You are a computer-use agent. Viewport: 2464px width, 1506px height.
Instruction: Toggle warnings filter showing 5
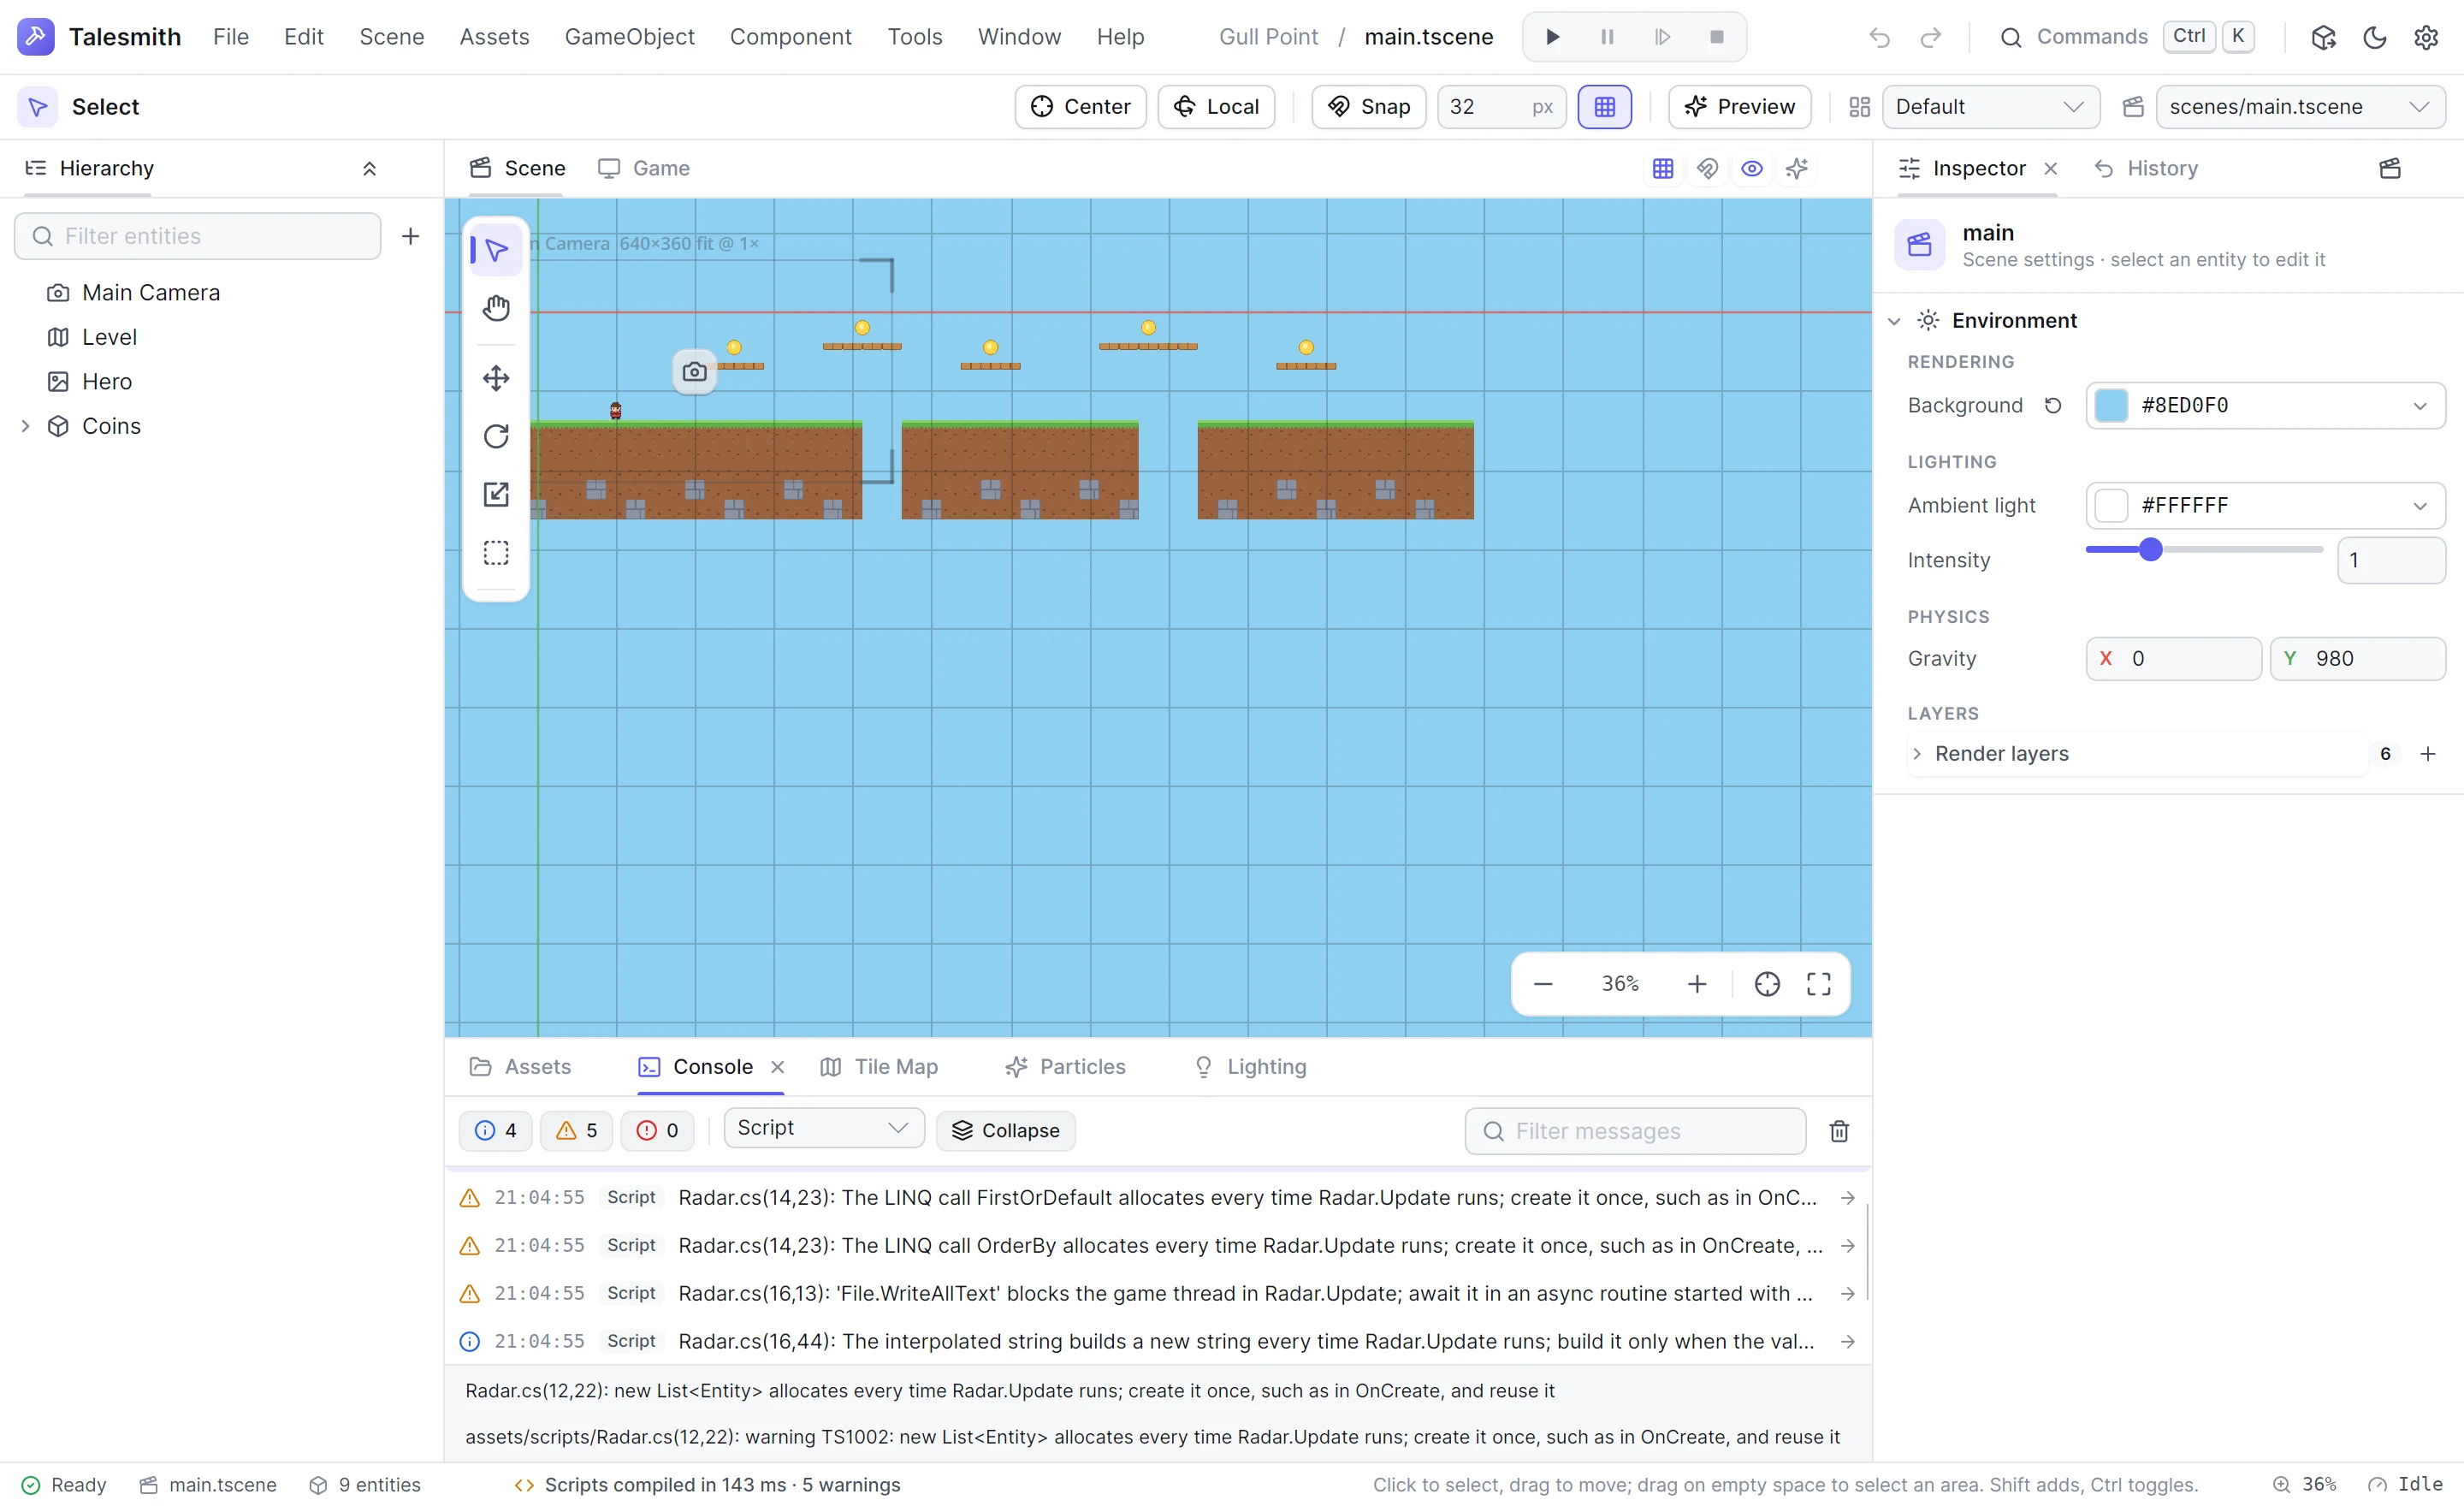tap(577, 1131)
